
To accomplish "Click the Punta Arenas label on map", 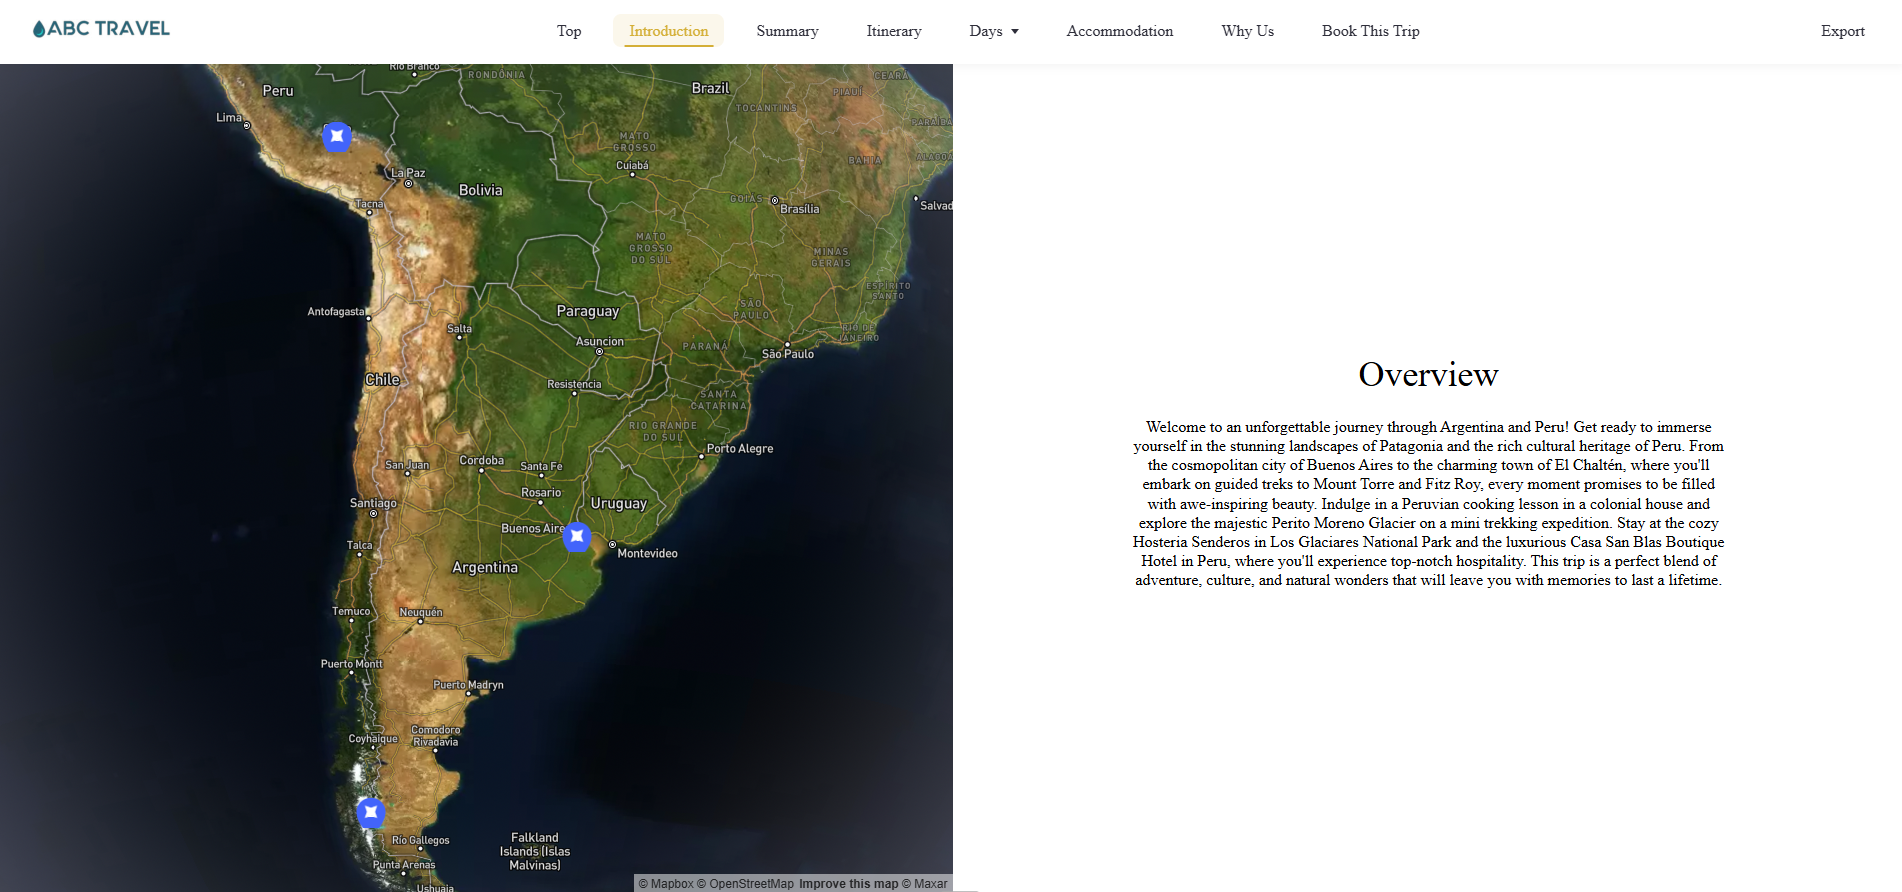I will pos(404,865).
